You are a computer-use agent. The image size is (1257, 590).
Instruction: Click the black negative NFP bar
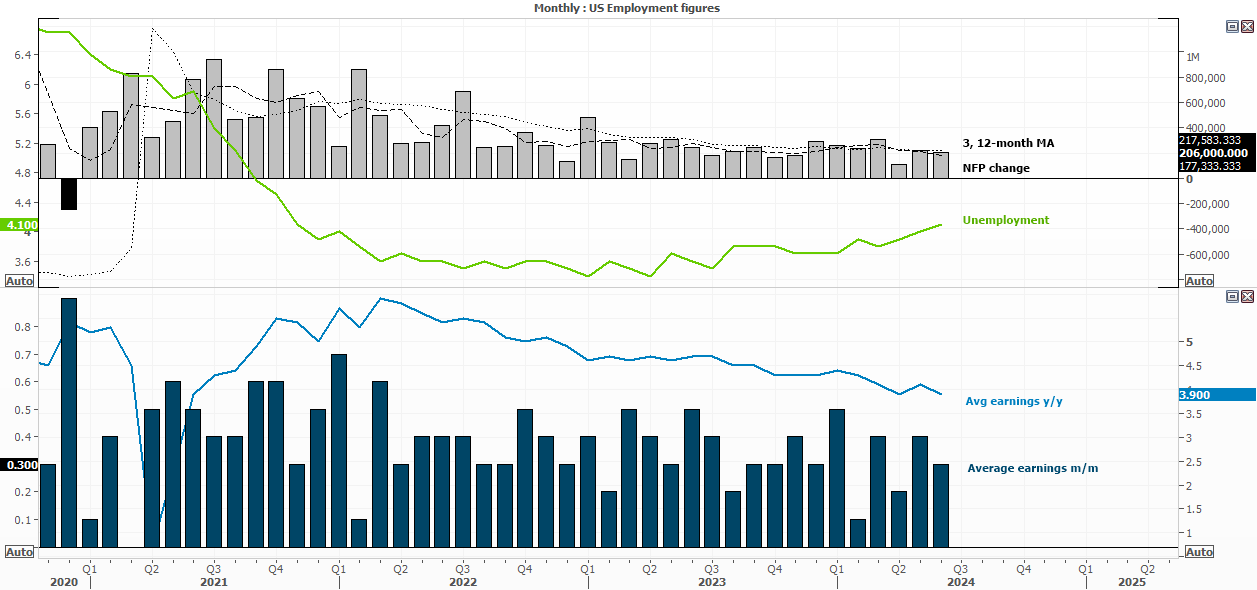click(68, 194)
